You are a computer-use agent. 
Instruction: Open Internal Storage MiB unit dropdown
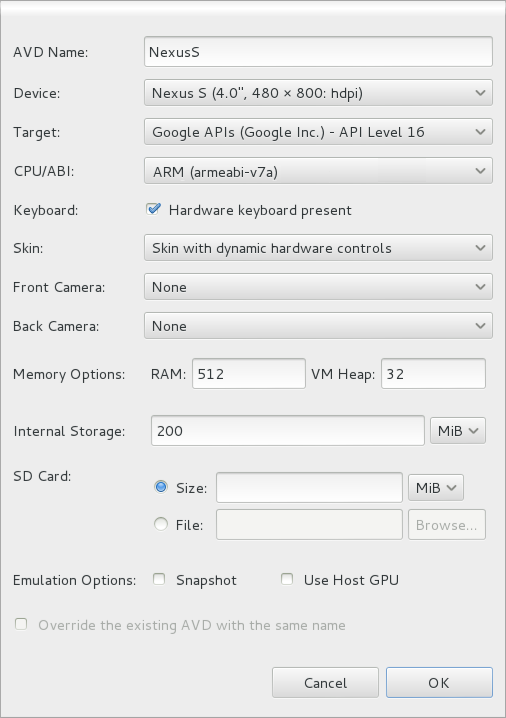coord(457,431)
